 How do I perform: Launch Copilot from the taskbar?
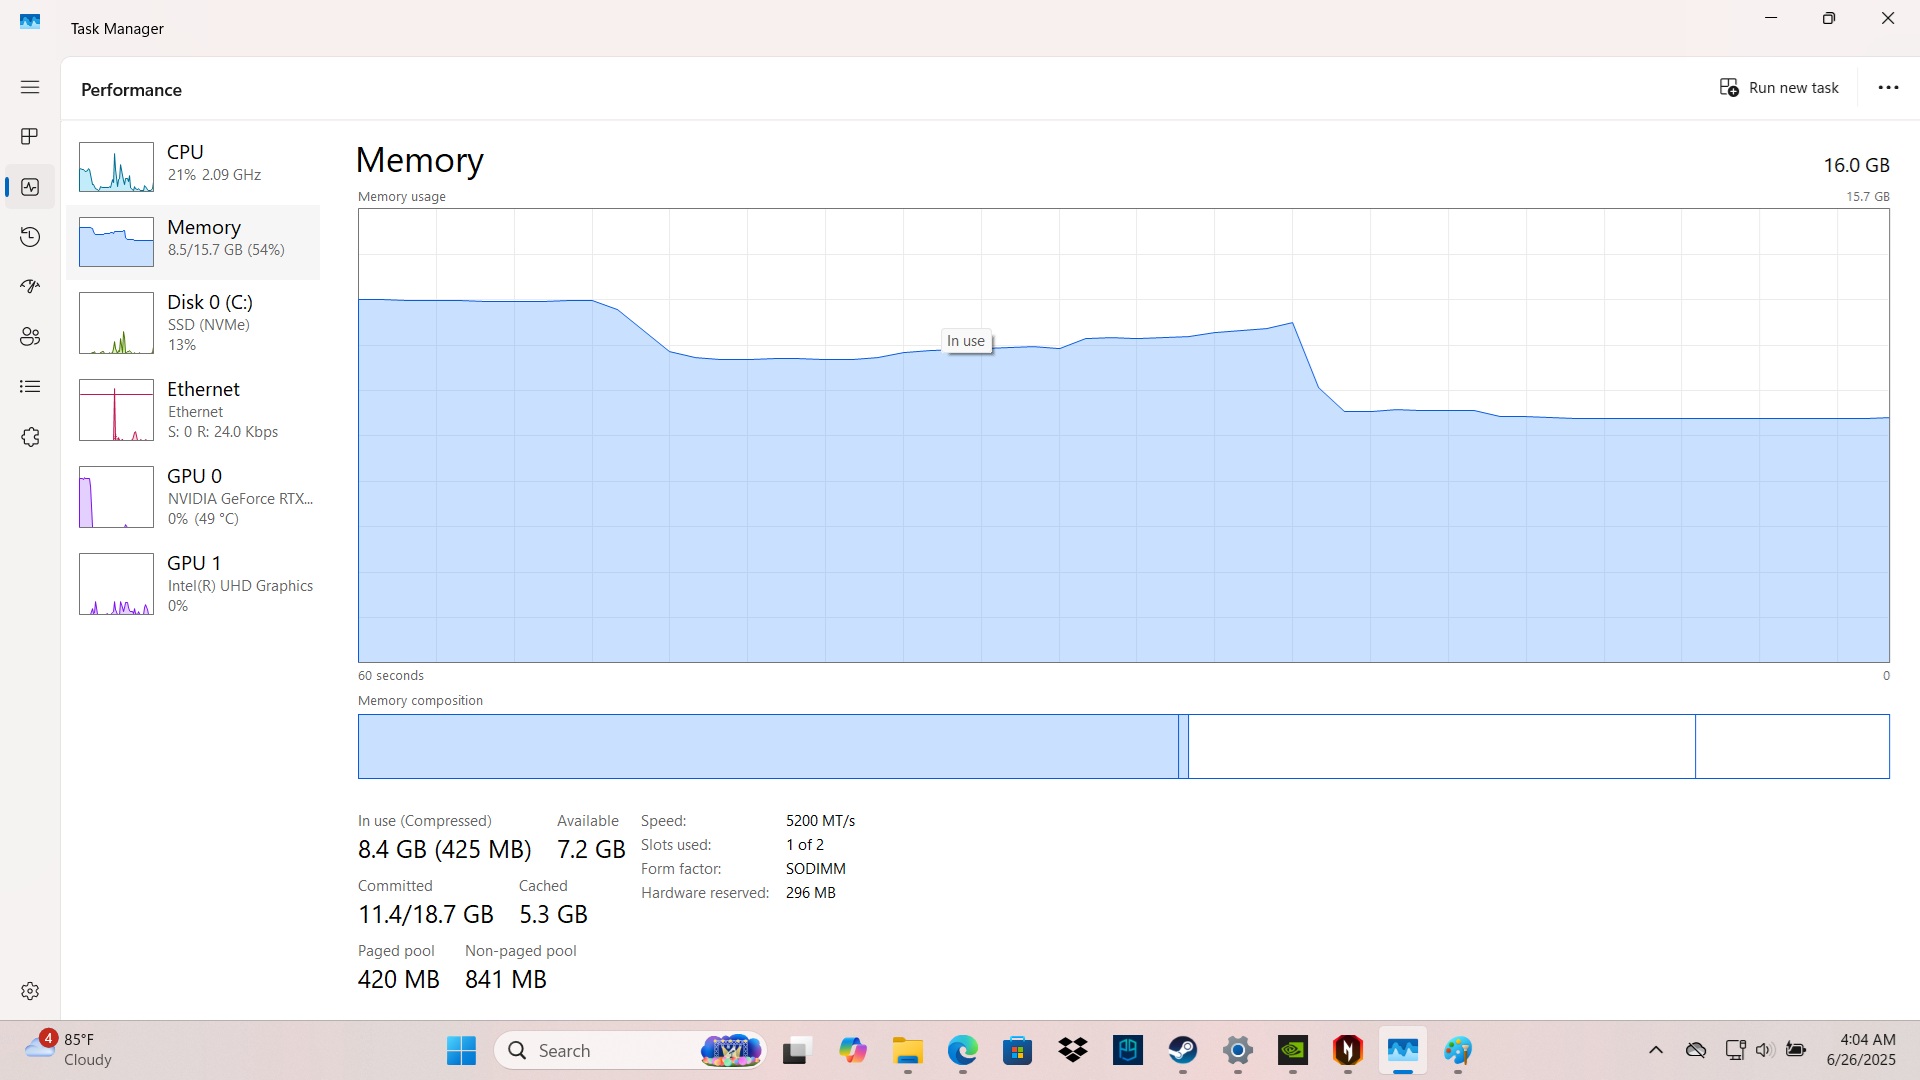[x=852, y=1051]
